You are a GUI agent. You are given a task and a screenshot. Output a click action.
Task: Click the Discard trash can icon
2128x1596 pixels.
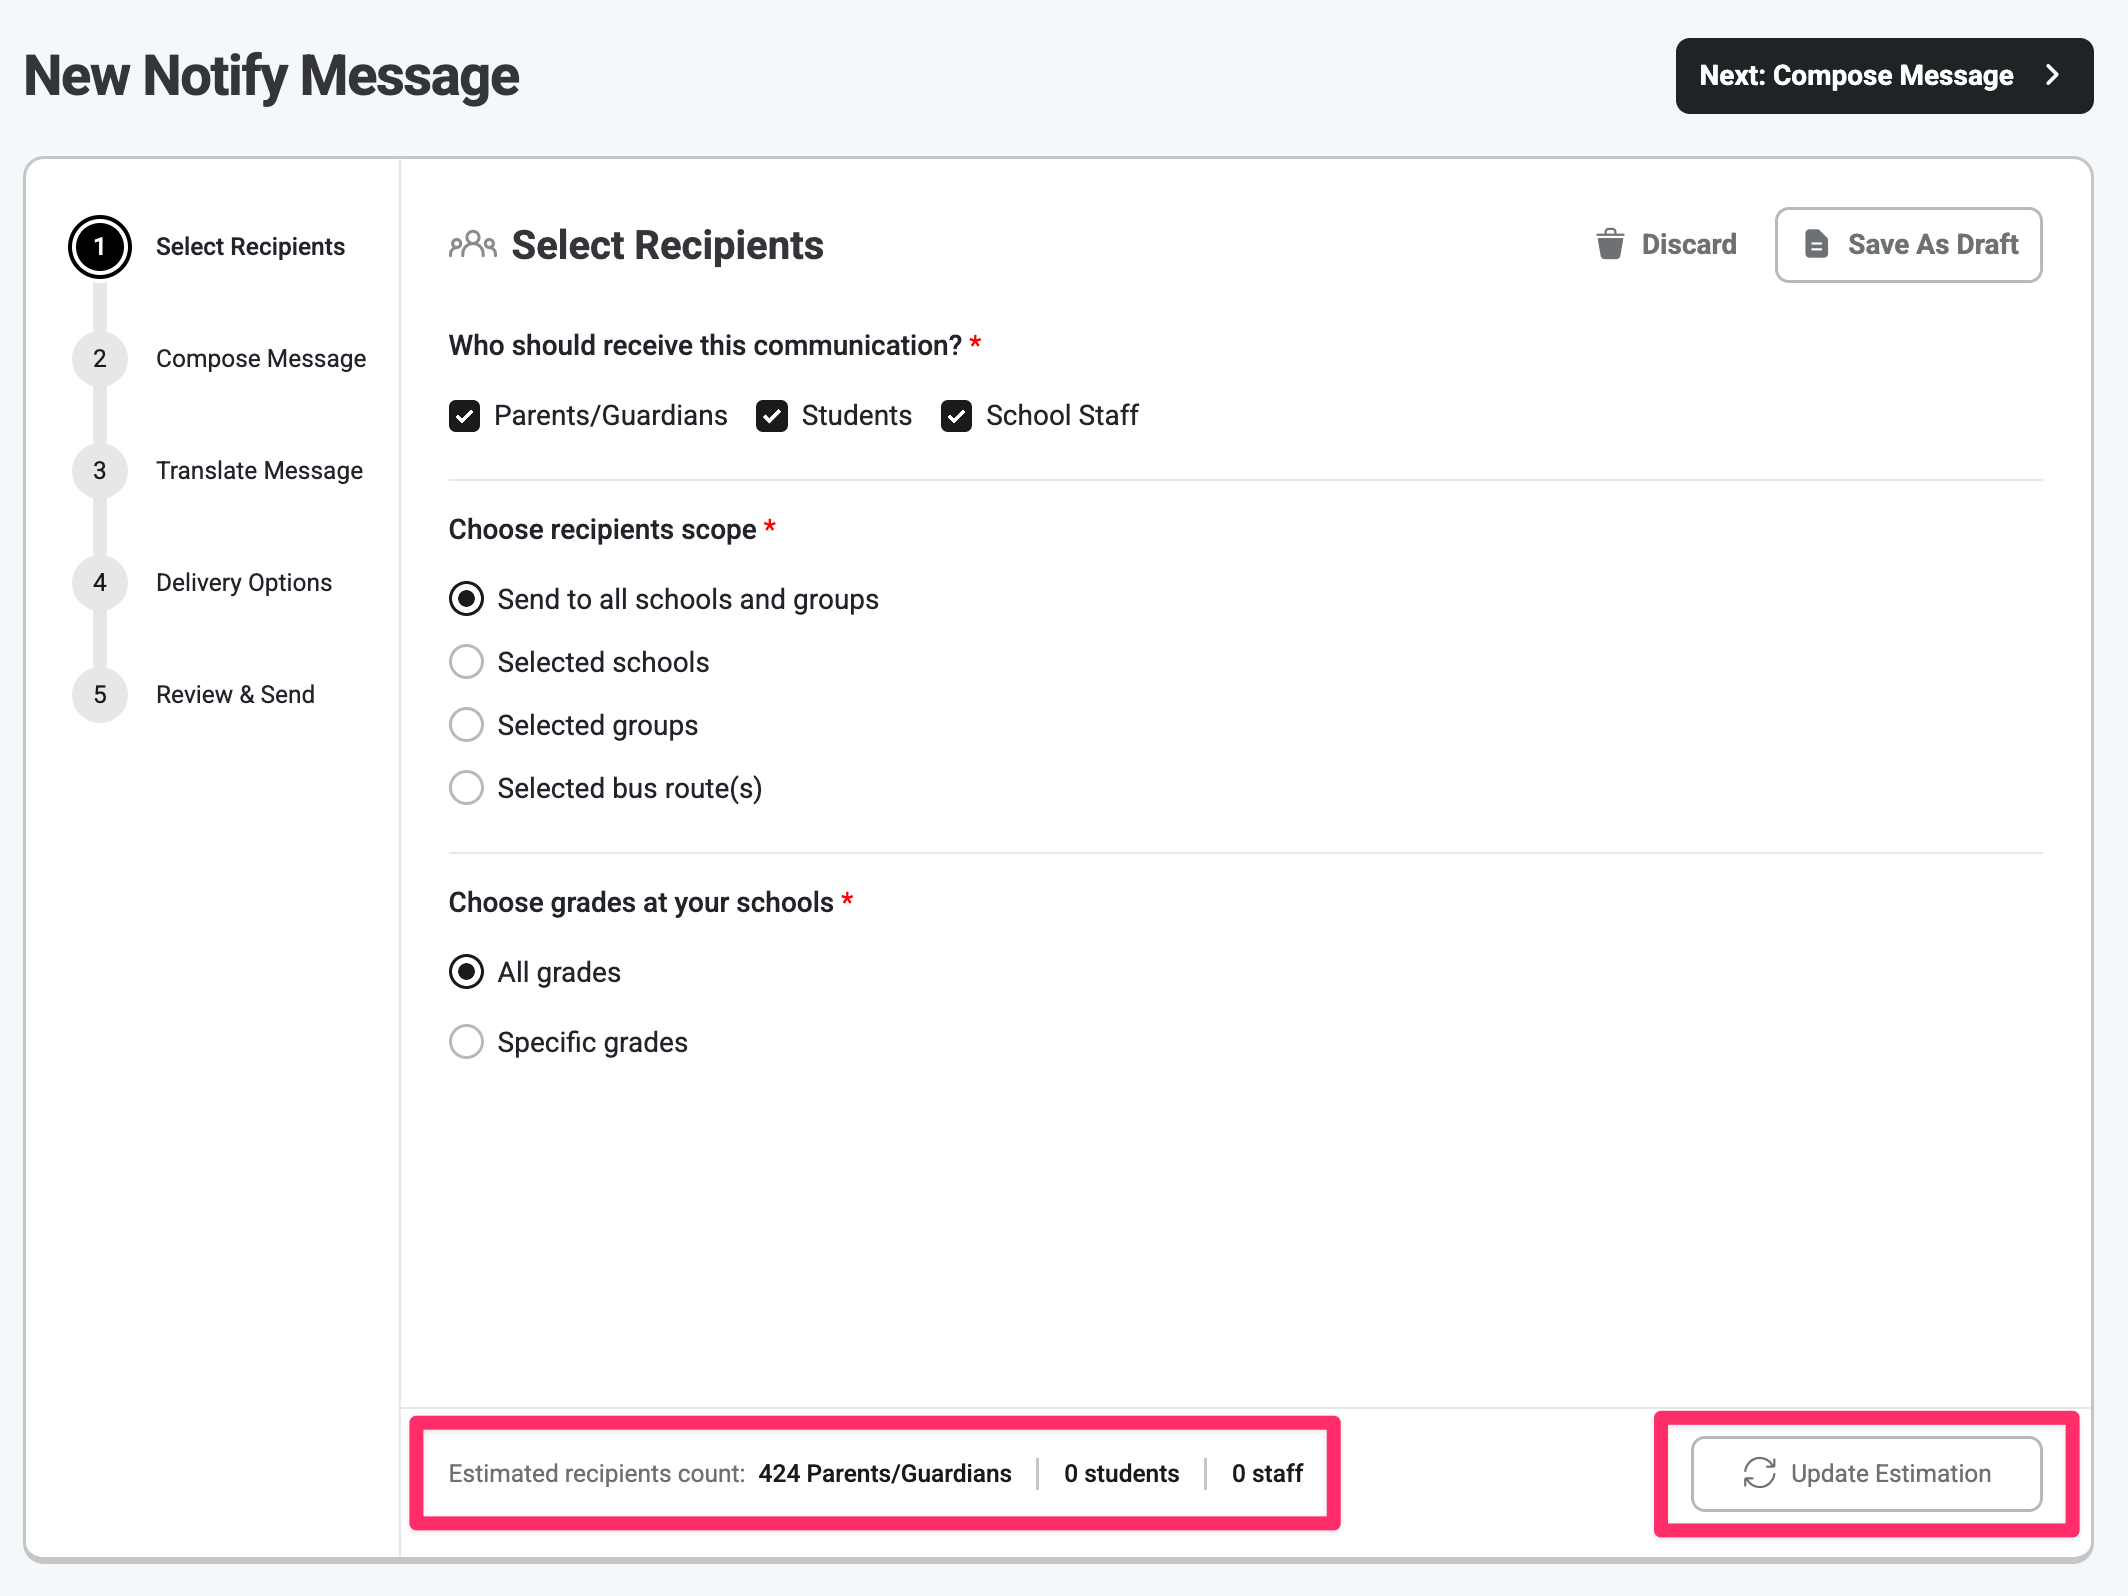(x=1610, y=244)
